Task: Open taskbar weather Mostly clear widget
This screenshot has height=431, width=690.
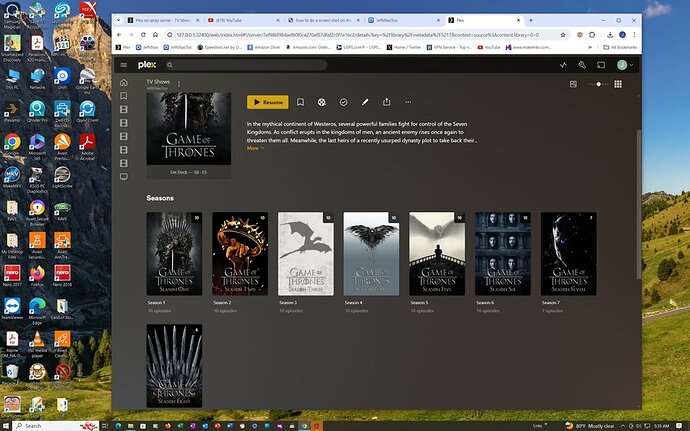Action: pos(590,426)
